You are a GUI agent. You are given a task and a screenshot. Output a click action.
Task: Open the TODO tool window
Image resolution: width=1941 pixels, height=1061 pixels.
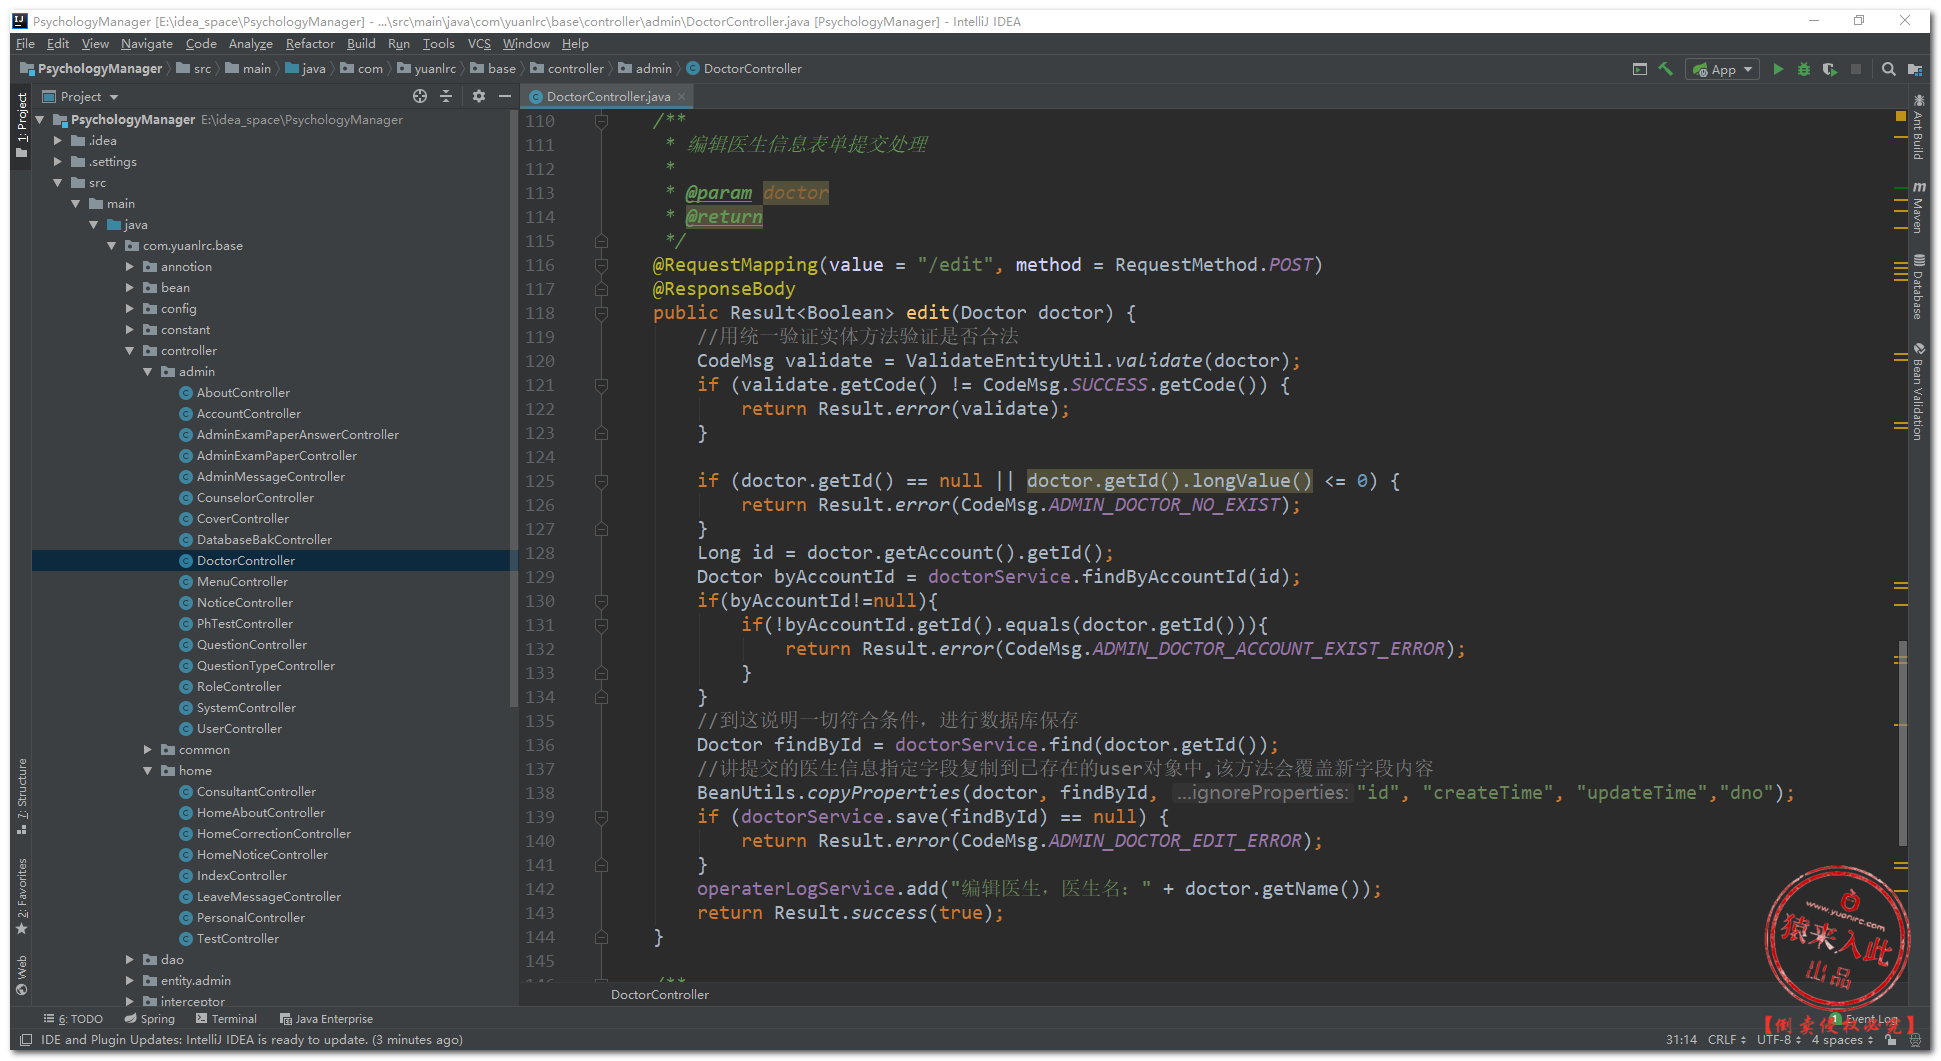[74, 1019]
